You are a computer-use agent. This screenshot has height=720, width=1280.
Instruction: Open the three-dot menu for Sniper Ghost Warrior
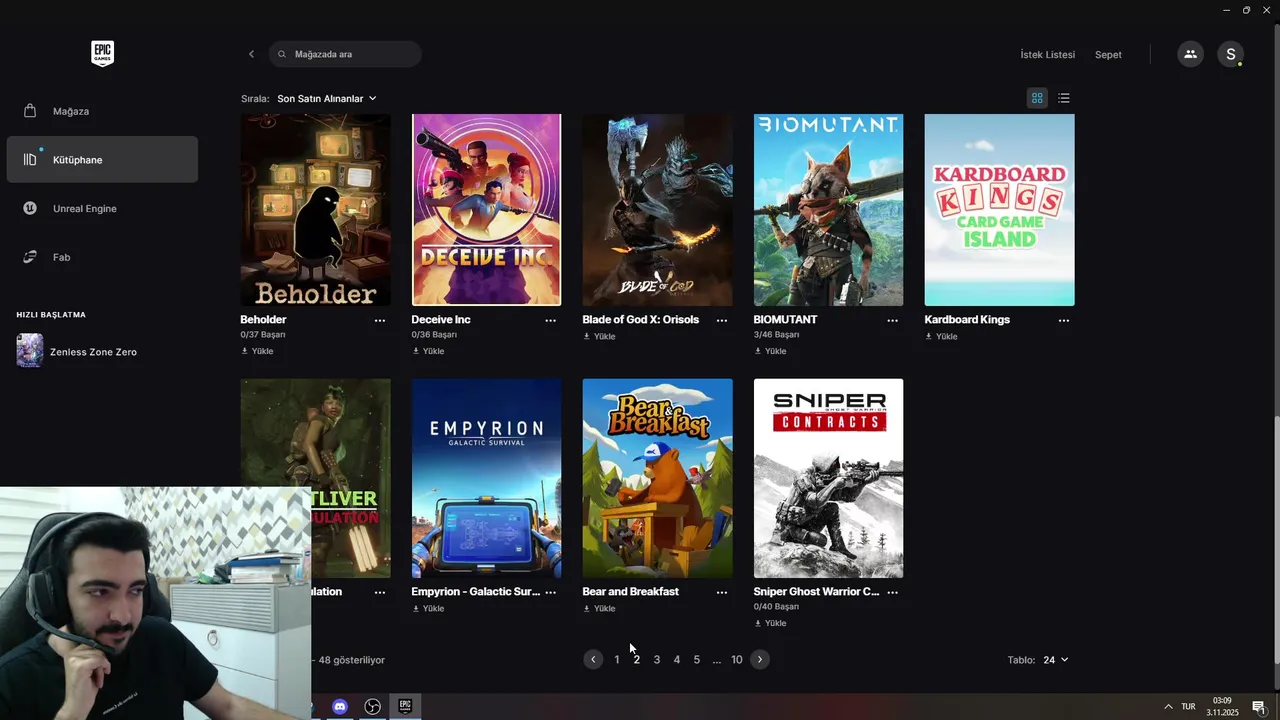click(892, 592)
